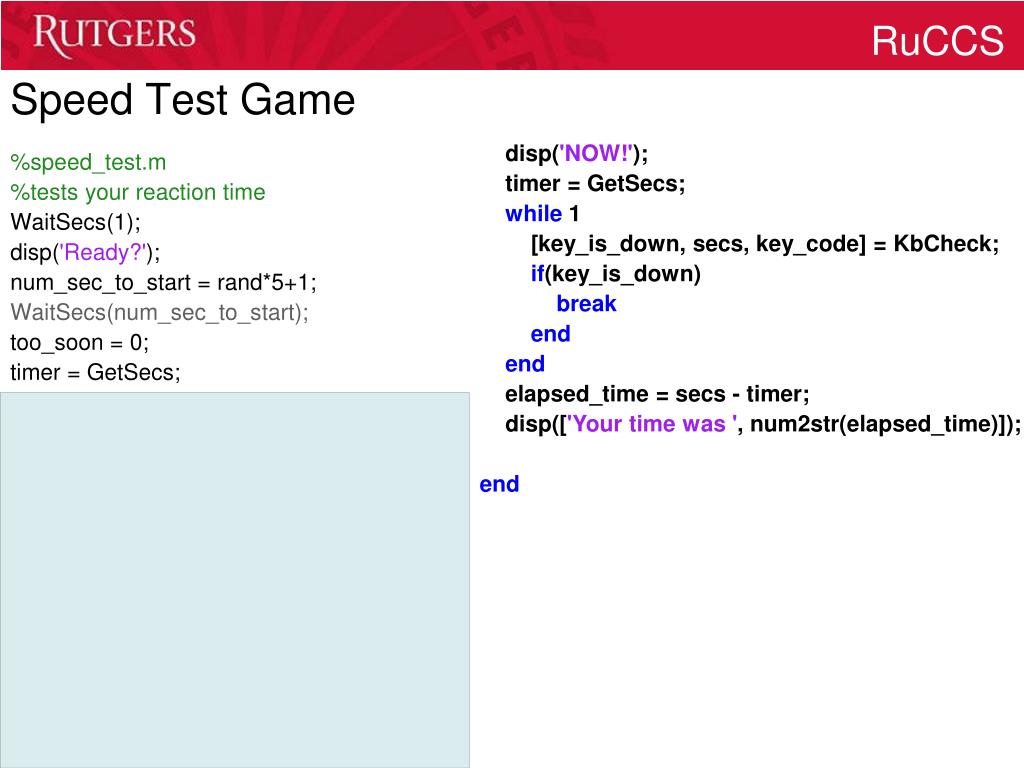Click the 'end' closing the while loop
The width and height of the screenshot is (1024, 768).
click(525, 364)
